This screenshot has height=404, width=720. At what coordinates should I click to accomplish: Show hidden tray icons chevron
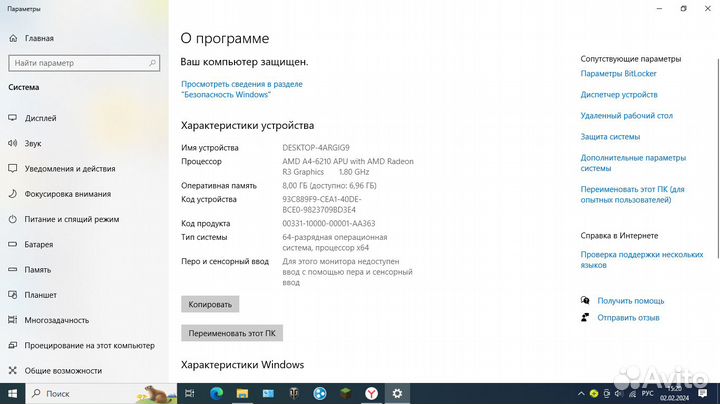[581, 393]
